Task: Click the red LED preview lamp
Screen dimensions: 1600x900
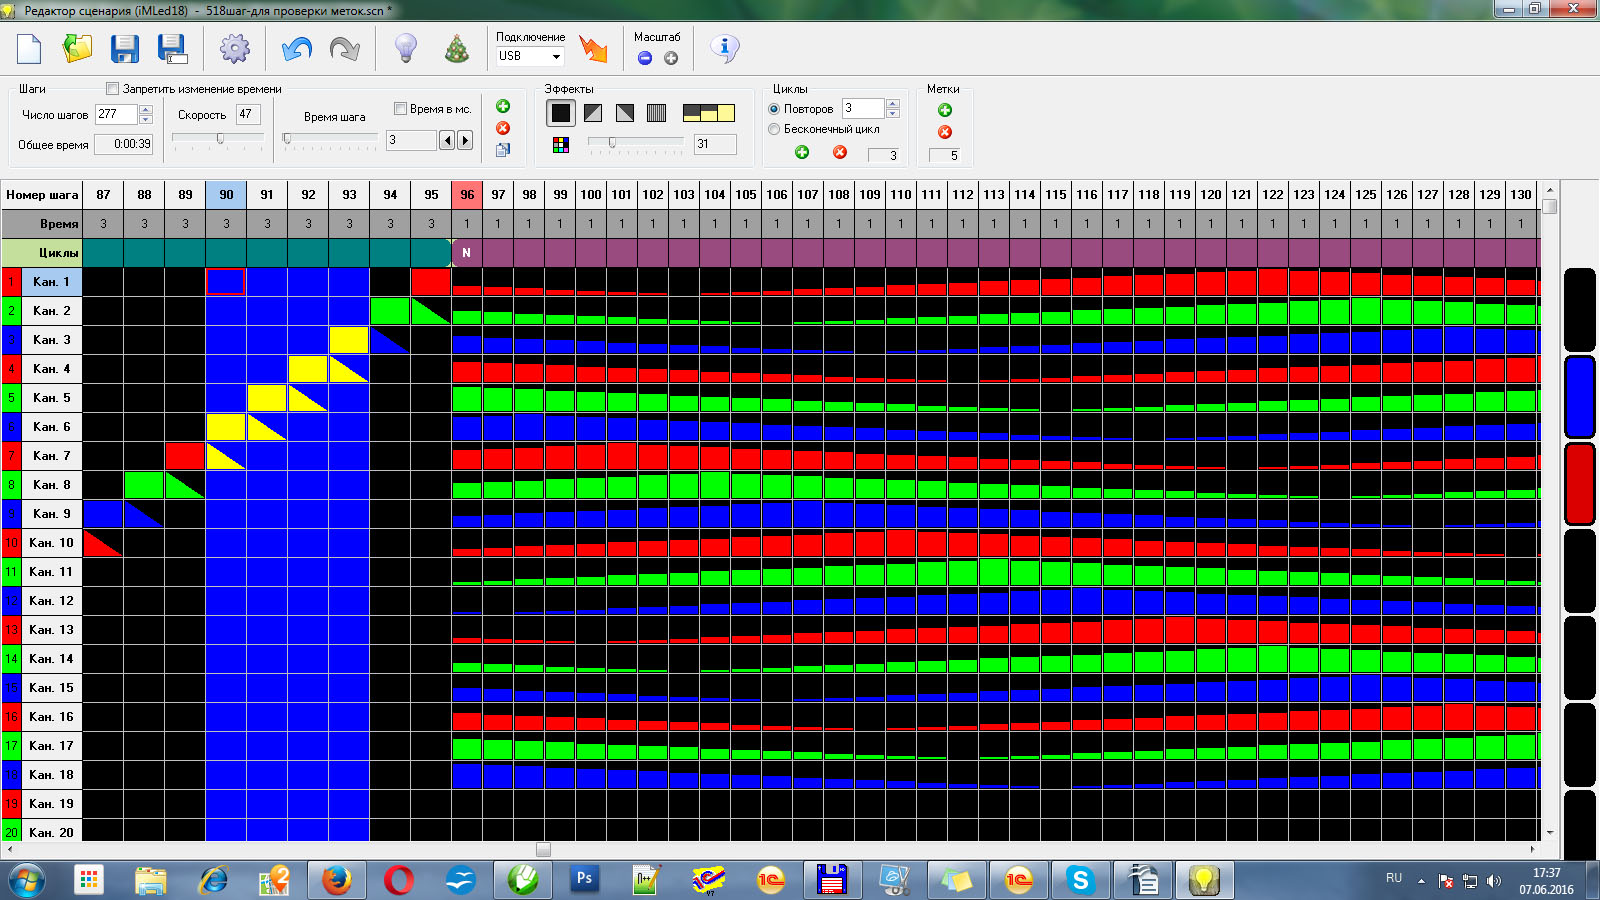Action: [1580, 484]
